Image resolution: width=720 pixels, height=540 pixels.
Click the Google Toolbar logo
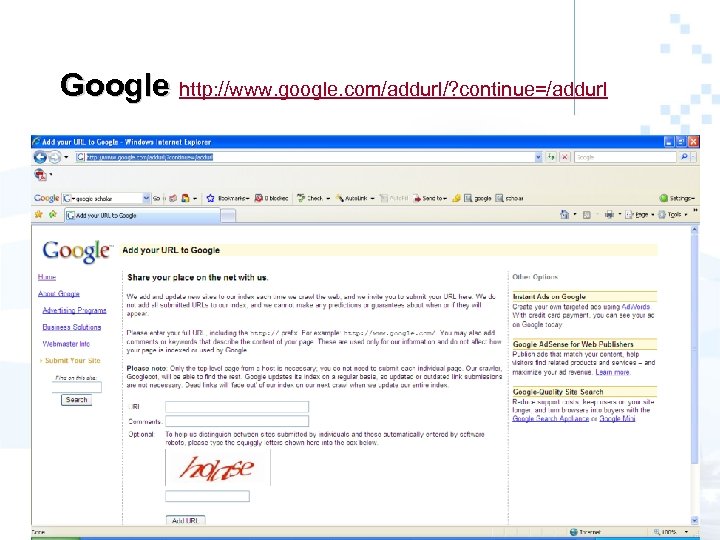(x=46, y=198)
